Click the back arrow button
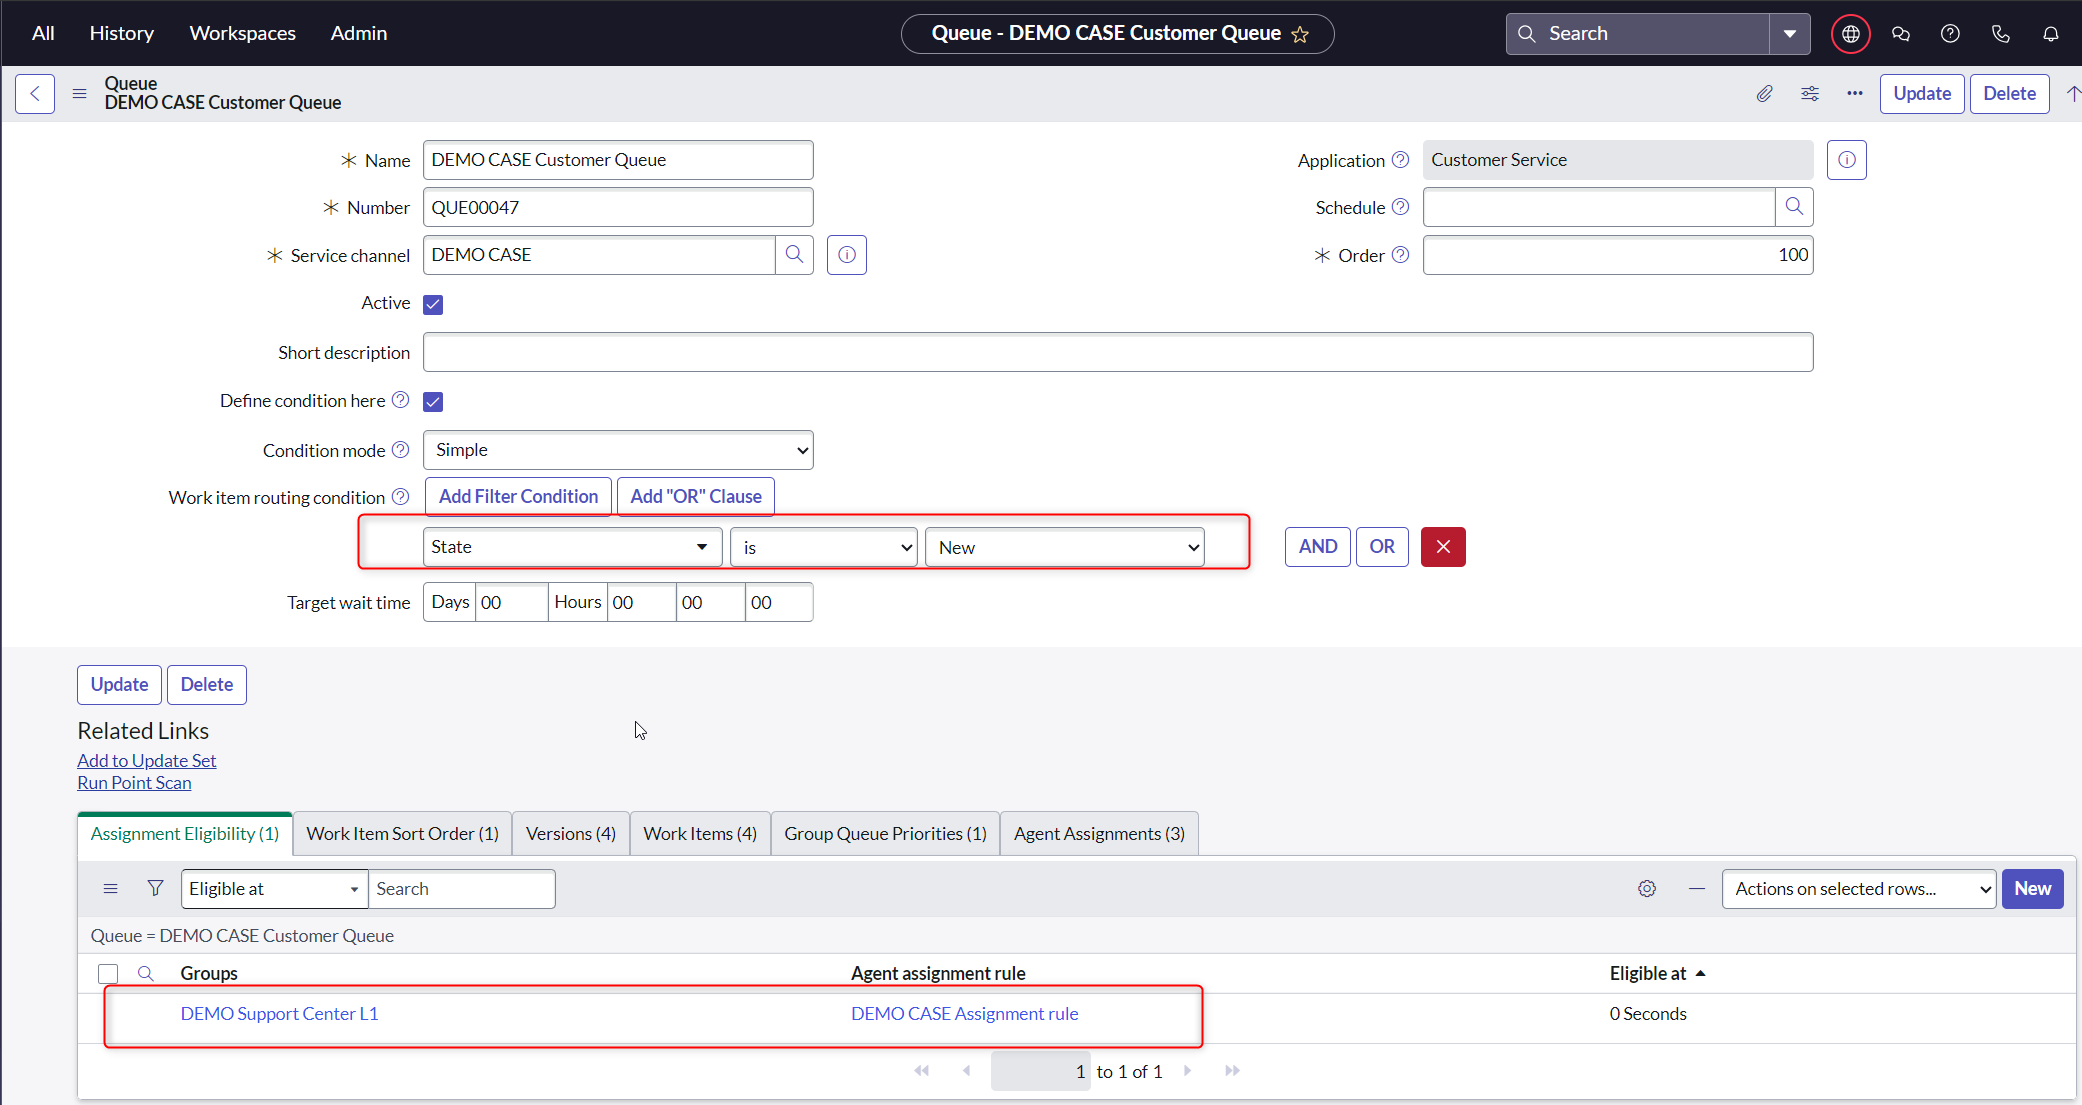The image size is (2082, 1105). [35, 94]
